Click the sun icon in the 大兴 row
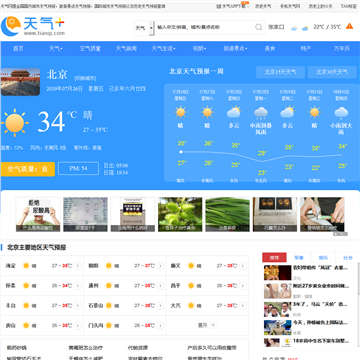 [191, 306]
